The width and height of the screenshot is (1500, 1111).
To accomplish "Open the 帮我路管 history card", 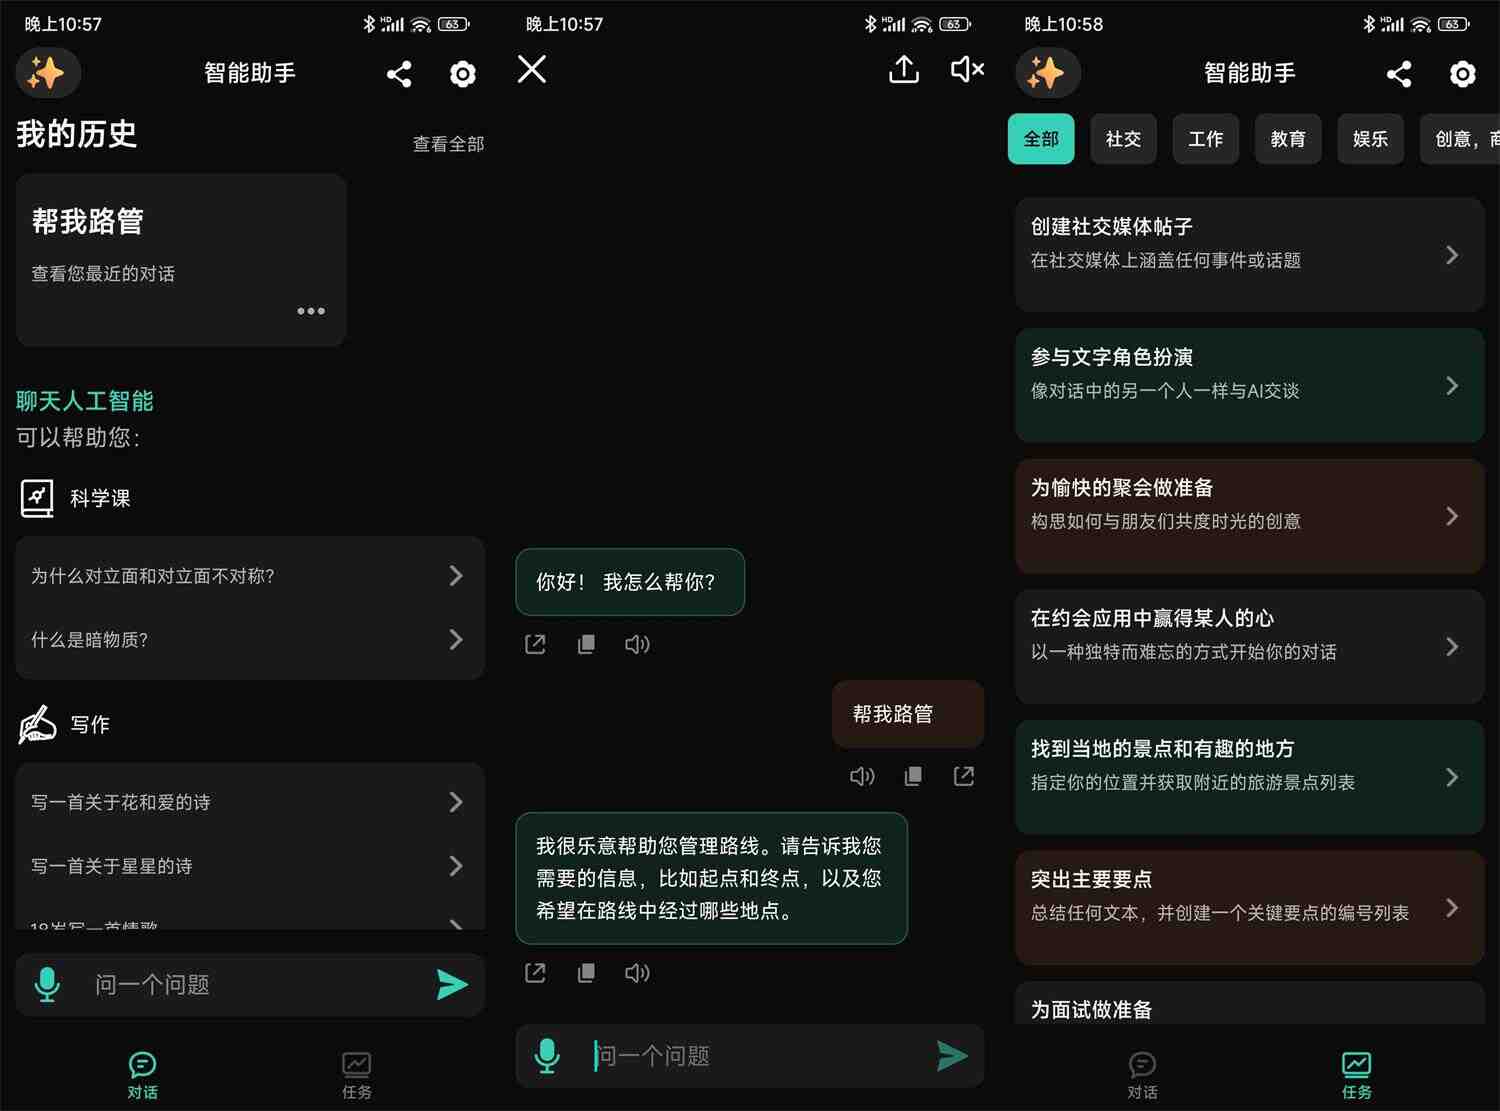I will click(181, 260).
